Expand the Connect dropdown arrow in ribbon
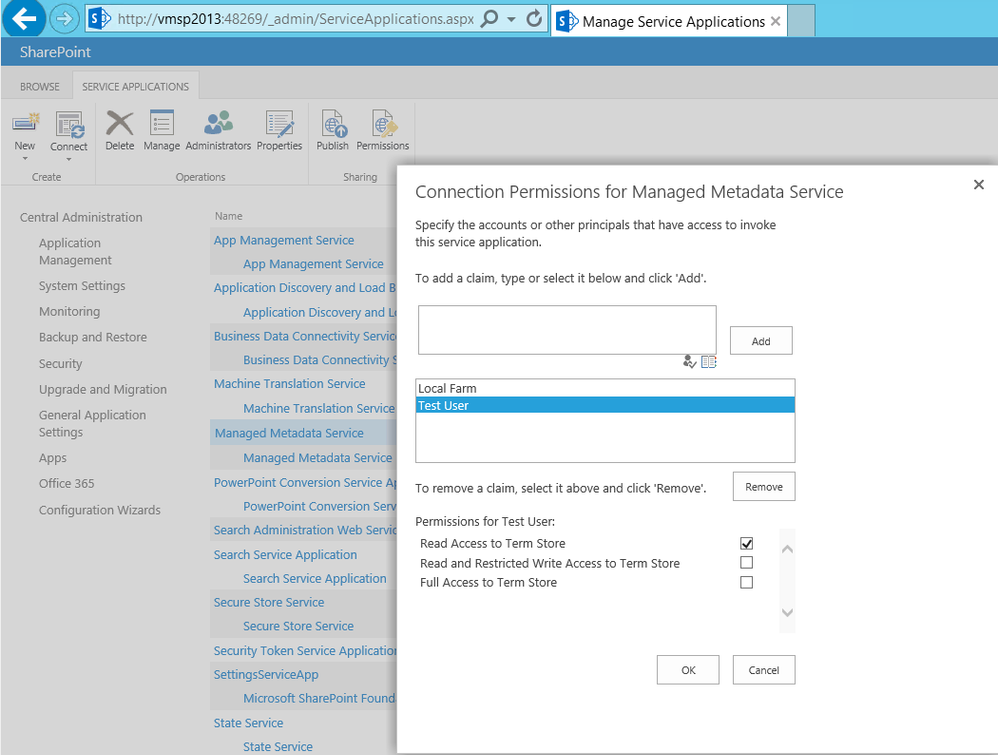This screenshot has width=998, height=755. (69, 159)
